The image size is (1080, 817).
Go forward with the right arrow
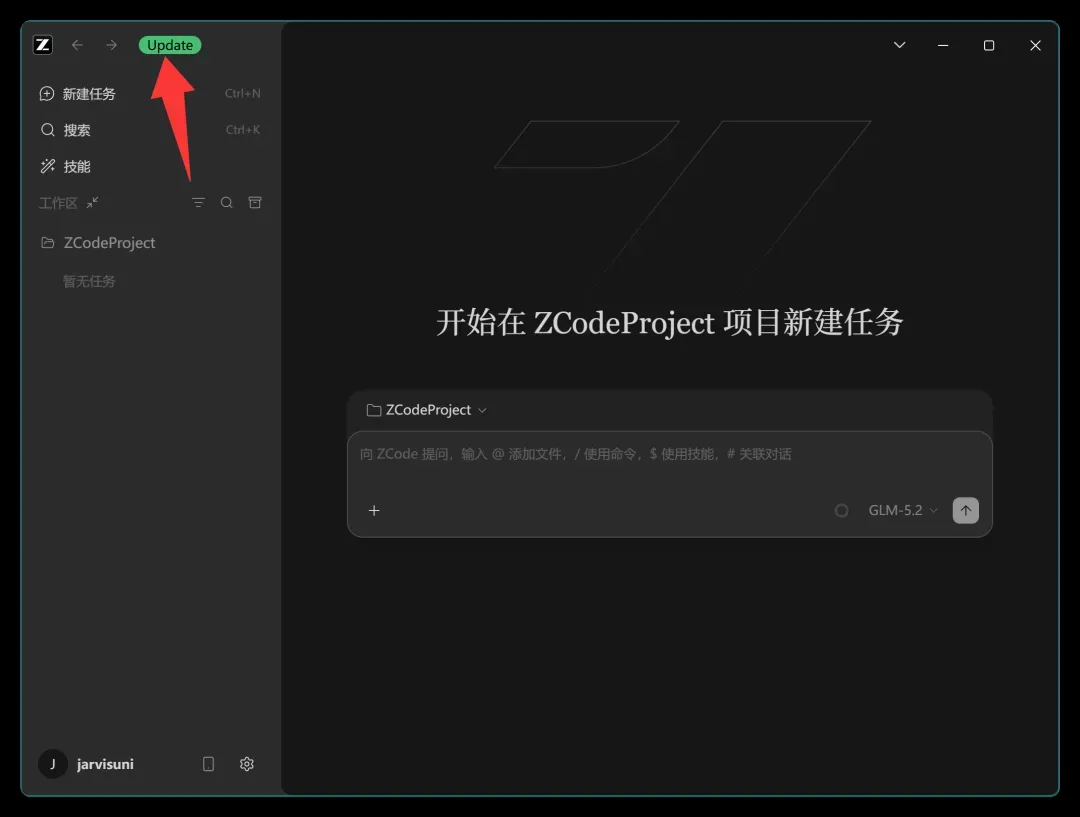(x=112, y=45)
